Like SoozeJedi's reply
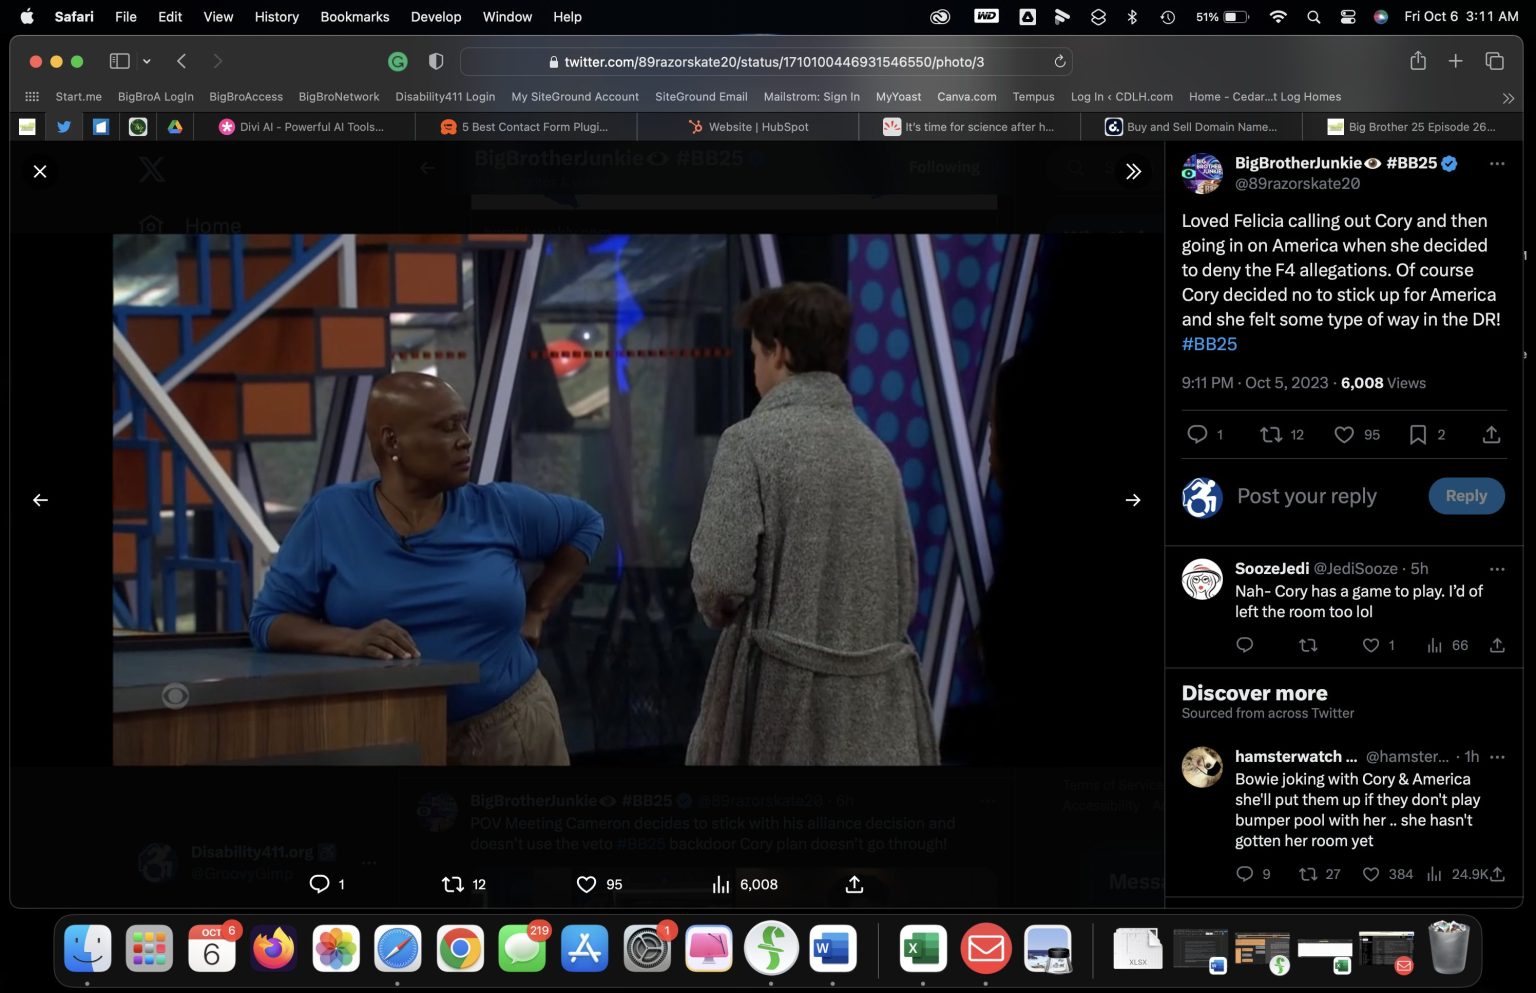The height and width of the screenshot is (993, 1536). tap(1371, 646)
